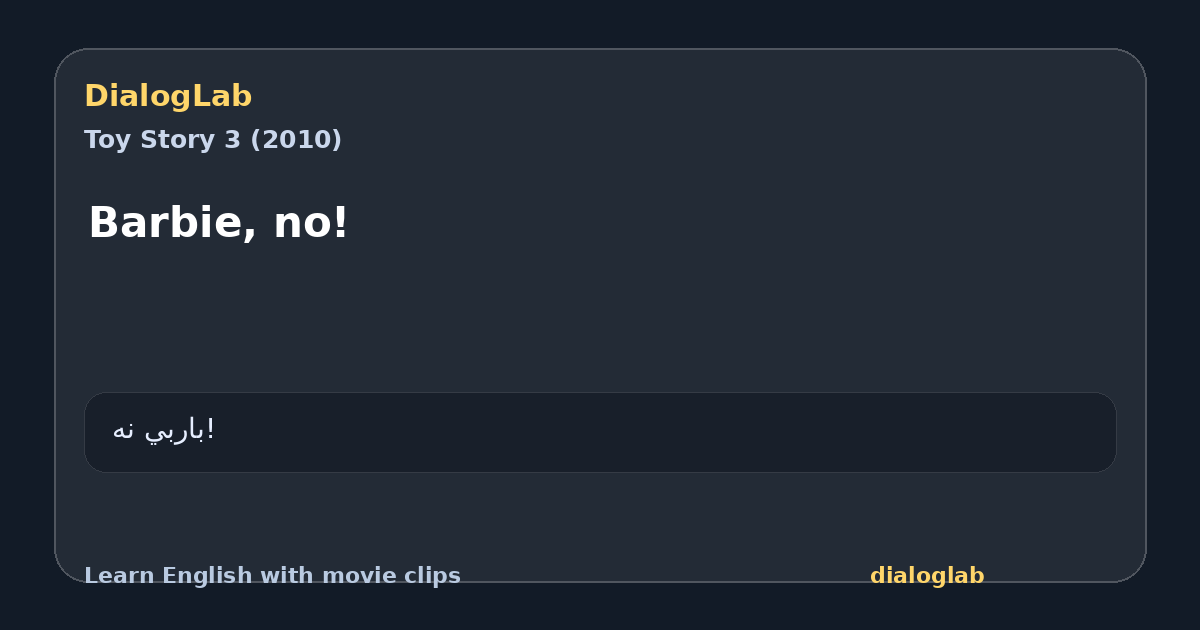Click the word "Learn" in the footer

[120, 576]
